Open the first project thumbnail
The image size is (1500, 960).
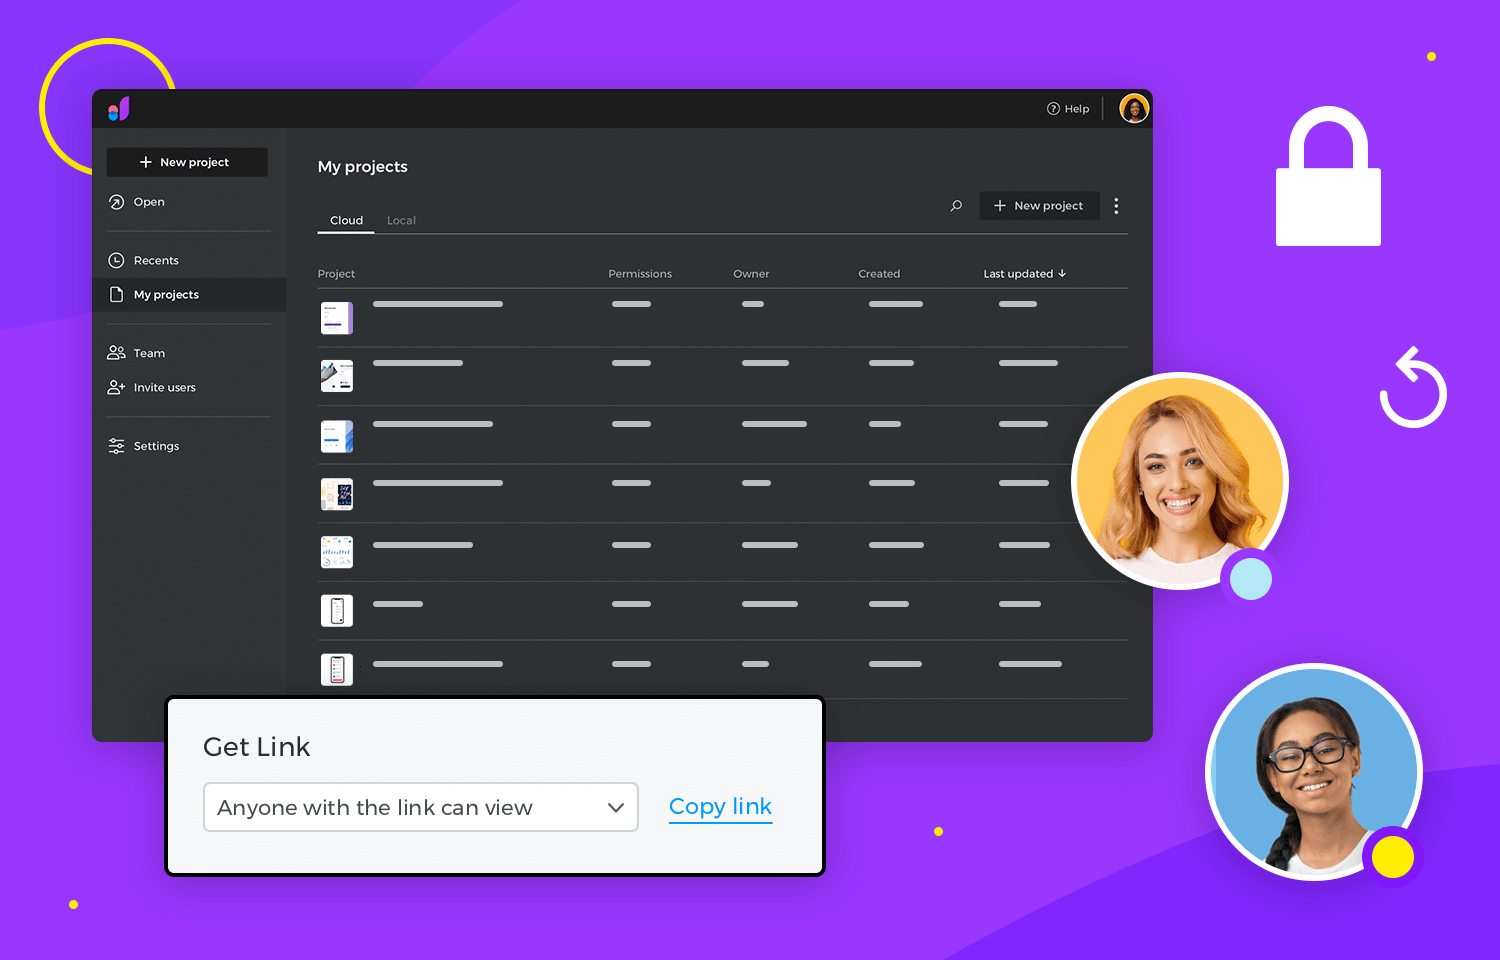[x=337, y=317]
